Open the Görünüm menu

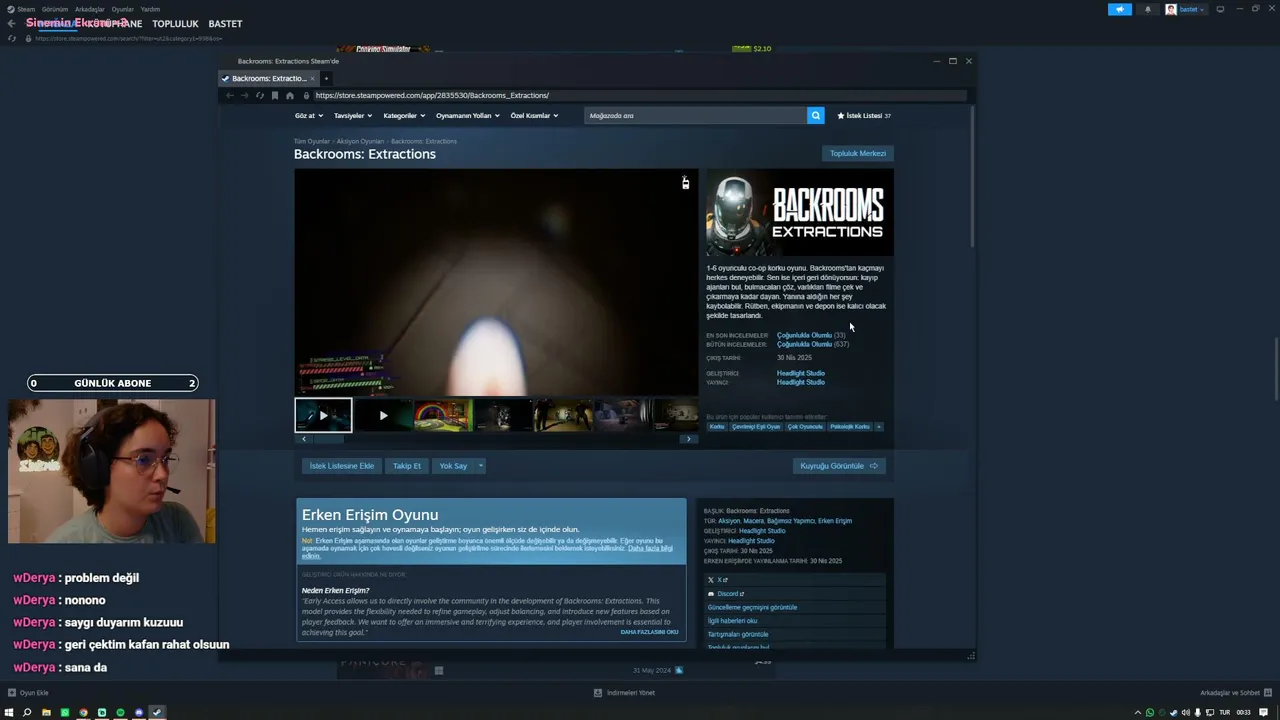(55, 9)
